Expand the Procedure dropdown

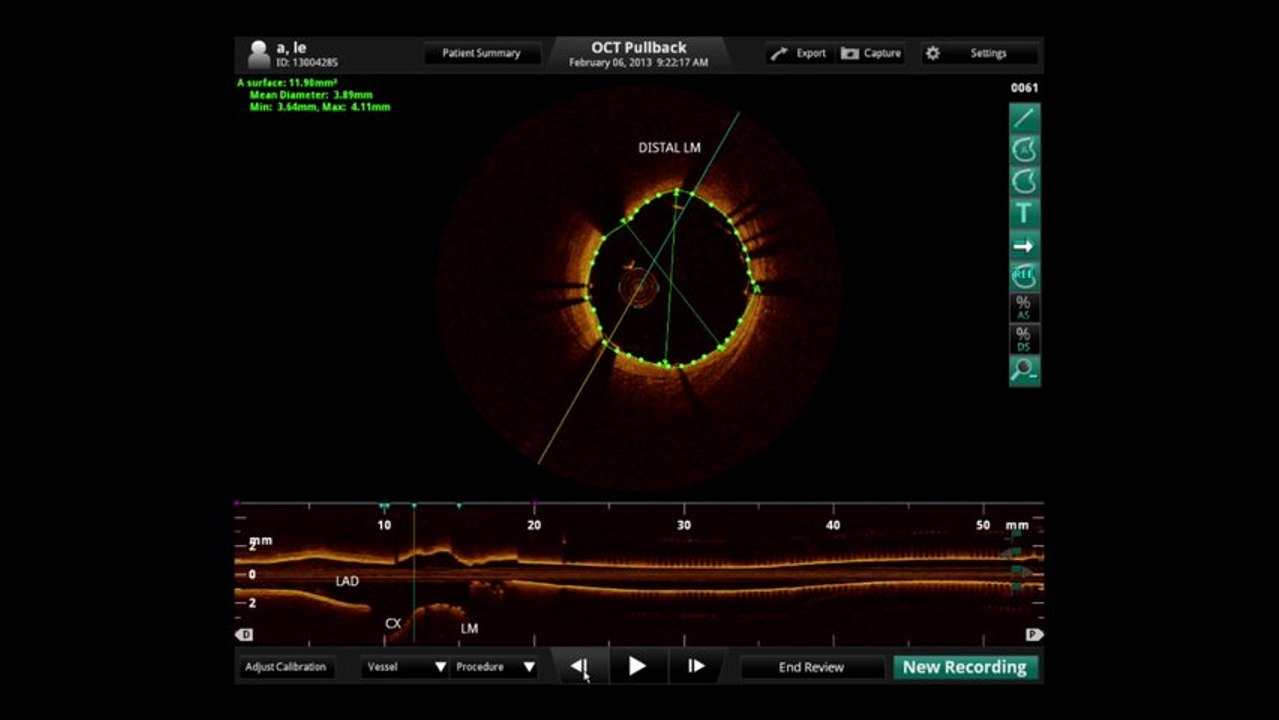tap(495, 667)
